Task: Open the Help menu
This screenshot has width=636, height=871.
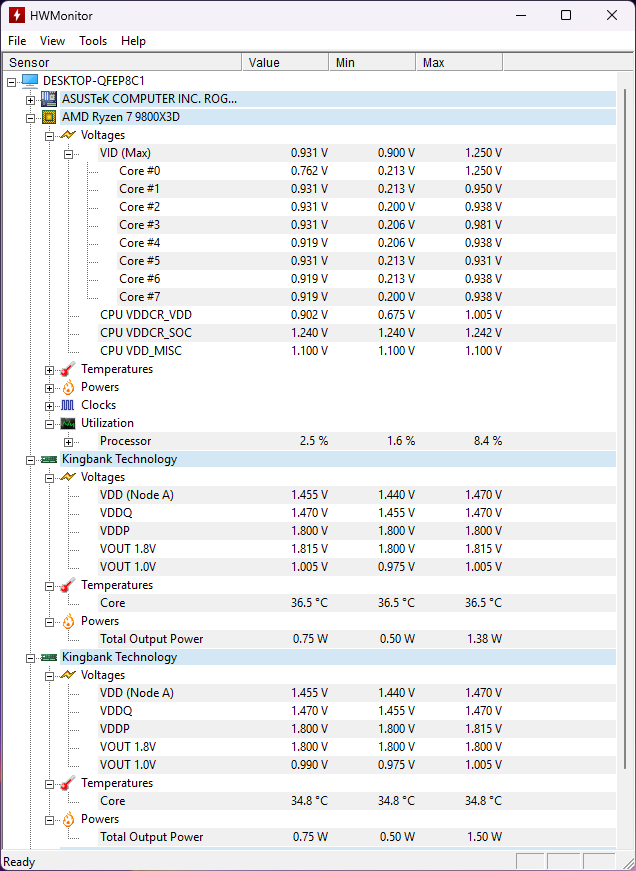Action: [x=133, y=41]
